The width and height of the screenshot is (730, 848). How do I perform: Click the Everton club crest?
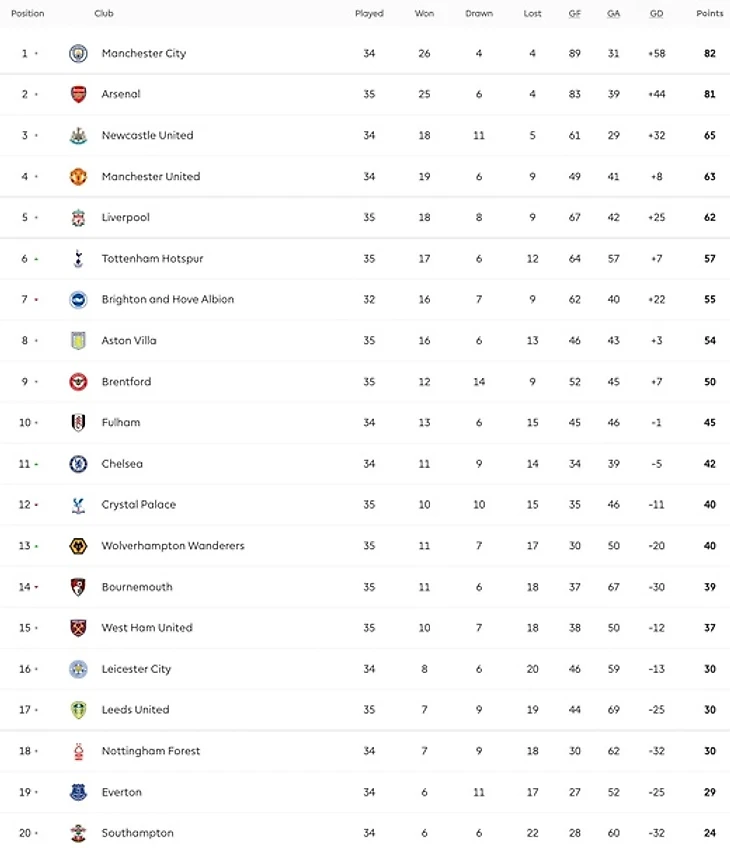(78, 792)
